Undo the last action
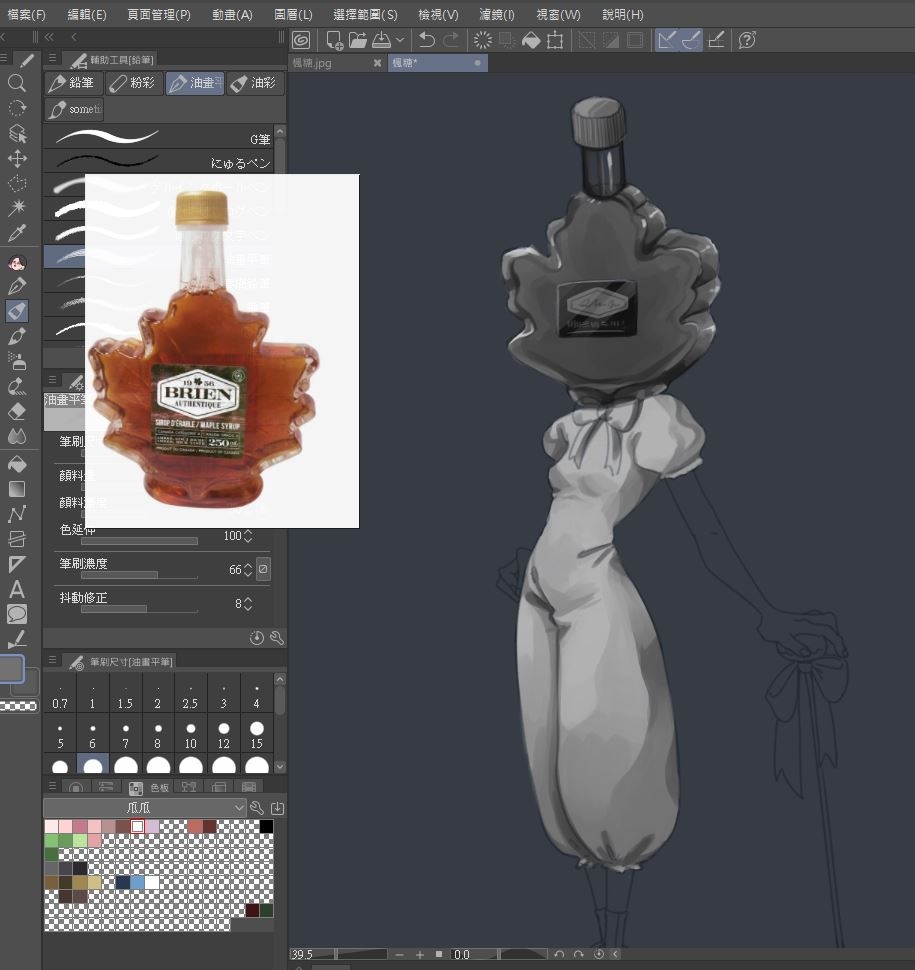This screenshot has height=970, width=915. tap(426, 40)
